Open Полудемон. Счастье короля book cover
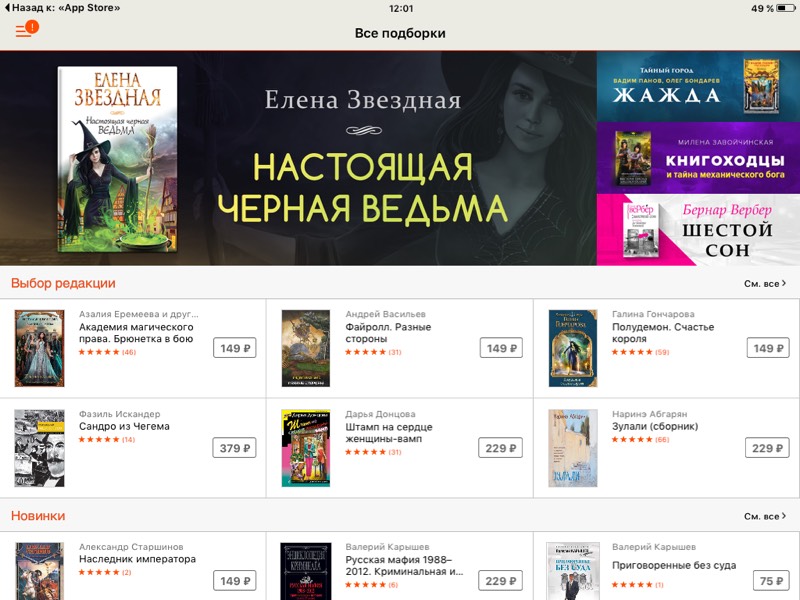 (x=572, y=348)
